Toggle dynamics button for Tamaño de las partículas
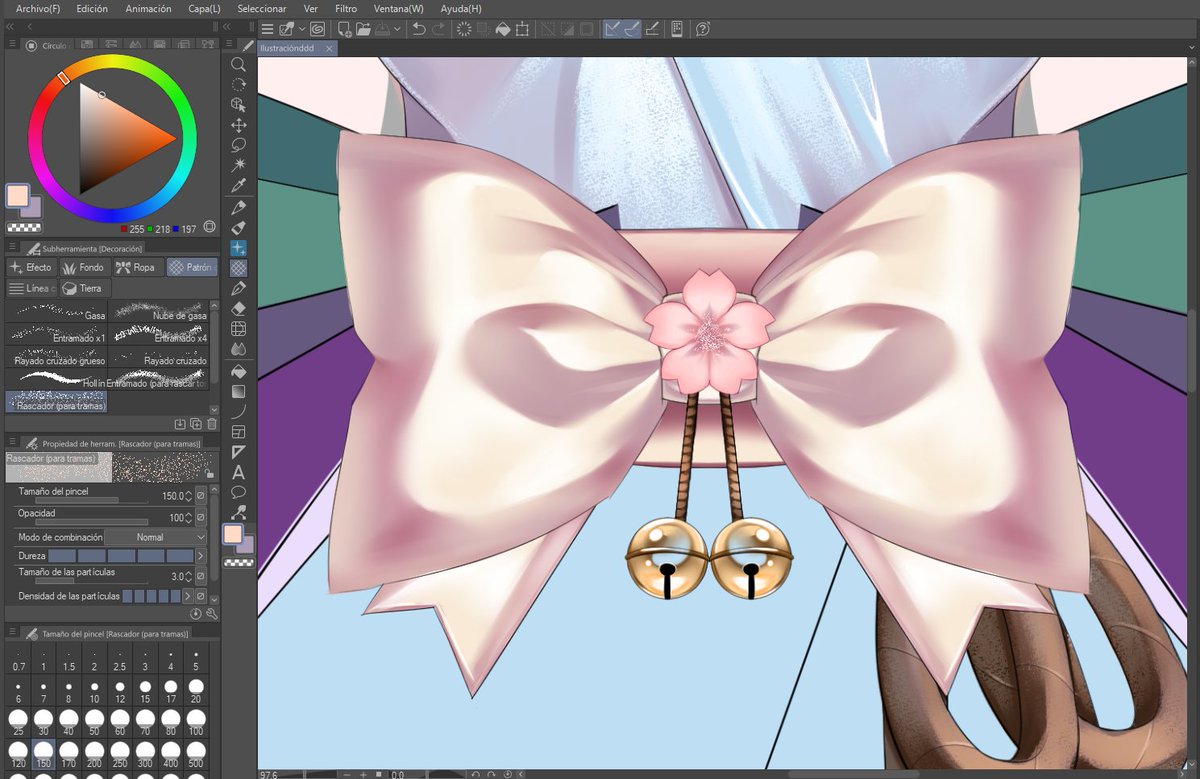1200x779 pixels. [x=201, y=576]
